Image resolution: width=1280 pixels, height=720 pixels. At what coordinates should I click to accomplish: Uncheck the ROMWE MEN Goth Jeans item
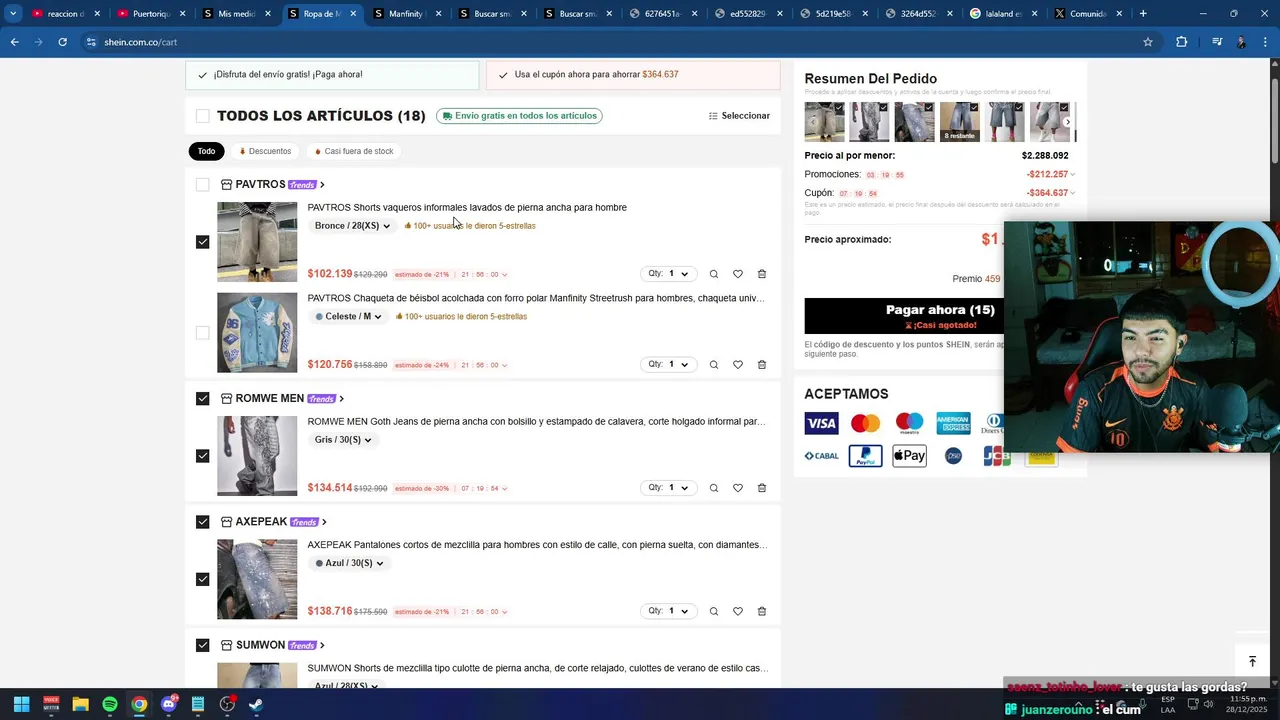(203, 456)
